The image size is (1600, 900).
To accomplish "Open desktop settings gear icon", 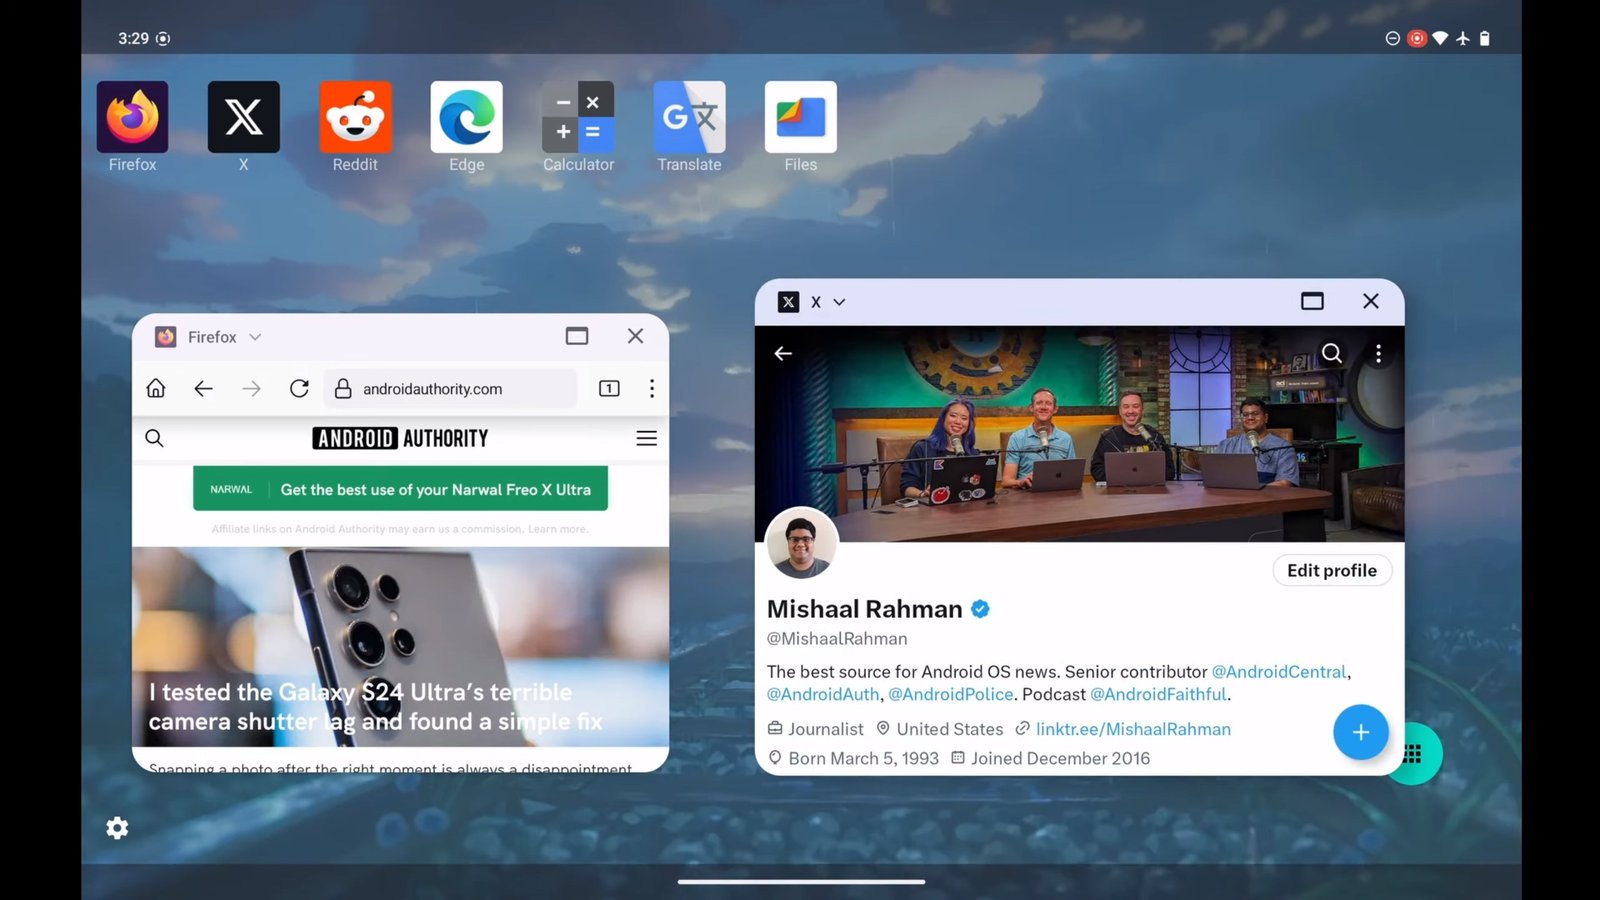I will [117, 828].
